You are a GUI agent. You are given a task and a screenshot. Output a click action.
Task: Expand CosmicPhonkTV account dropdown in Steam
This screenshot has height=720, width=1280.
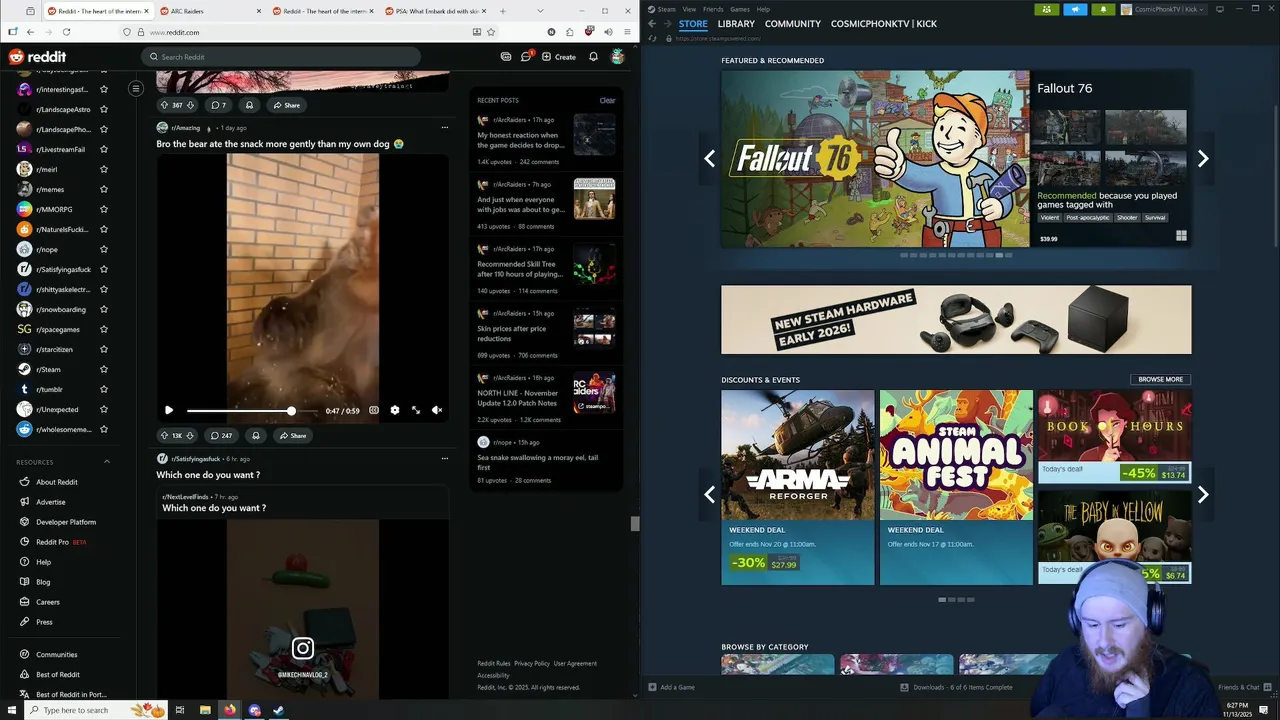coord(1162,9)
